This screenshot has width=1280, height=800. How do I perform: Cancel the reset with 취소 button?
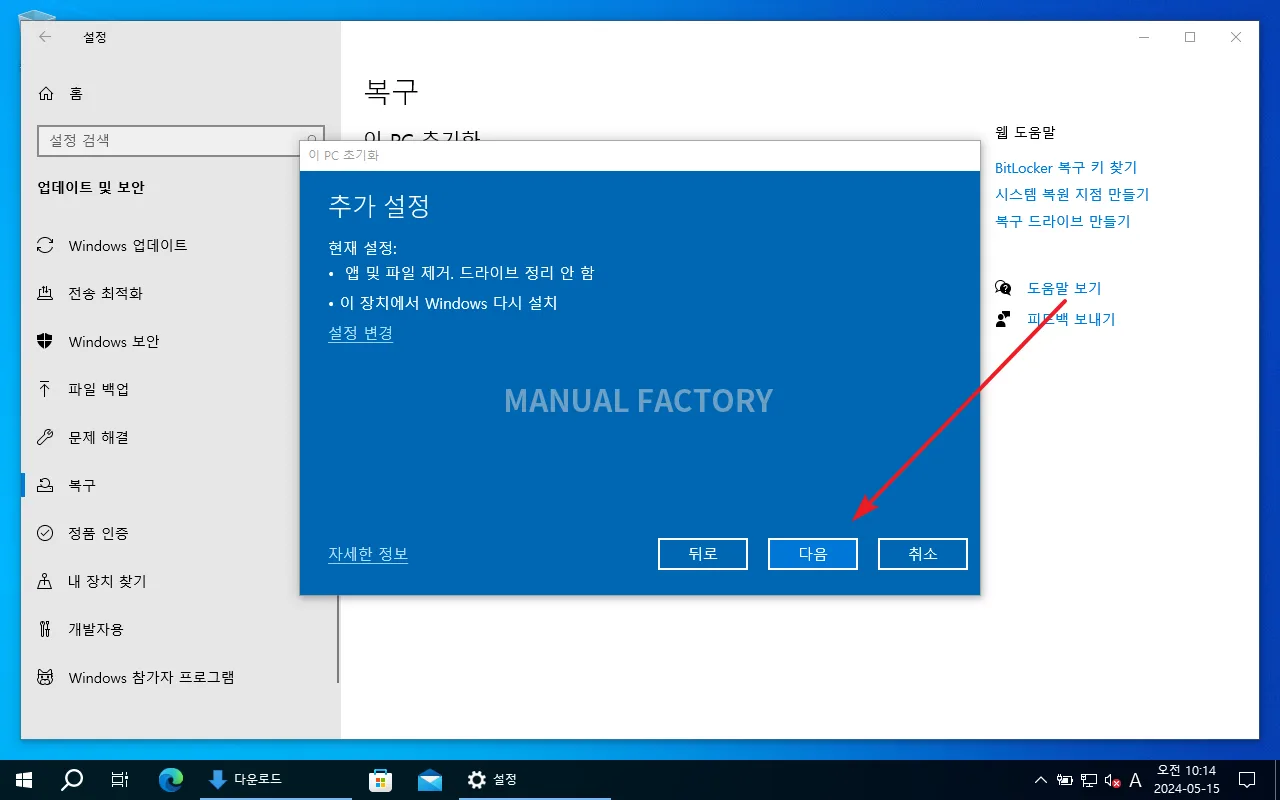[923, 554]
